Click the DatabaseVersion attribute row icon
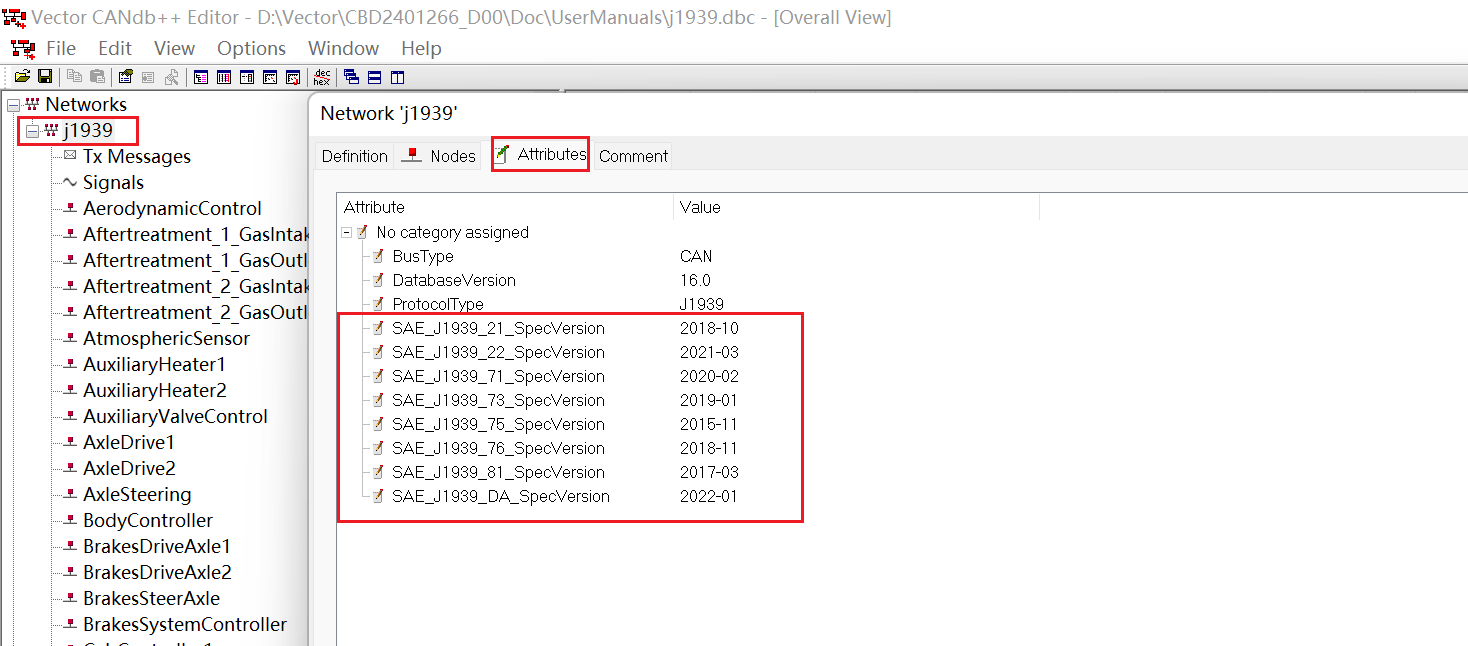This screenshot has width=1468, height=646. [379, 280]
